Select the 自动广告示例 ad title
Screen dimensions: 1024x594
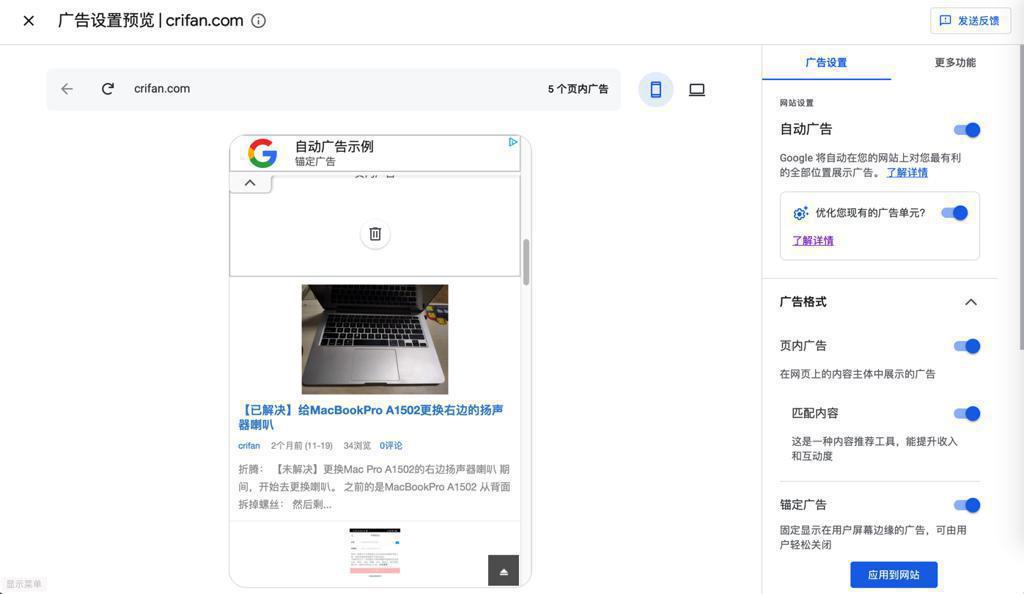coord(334,146)
